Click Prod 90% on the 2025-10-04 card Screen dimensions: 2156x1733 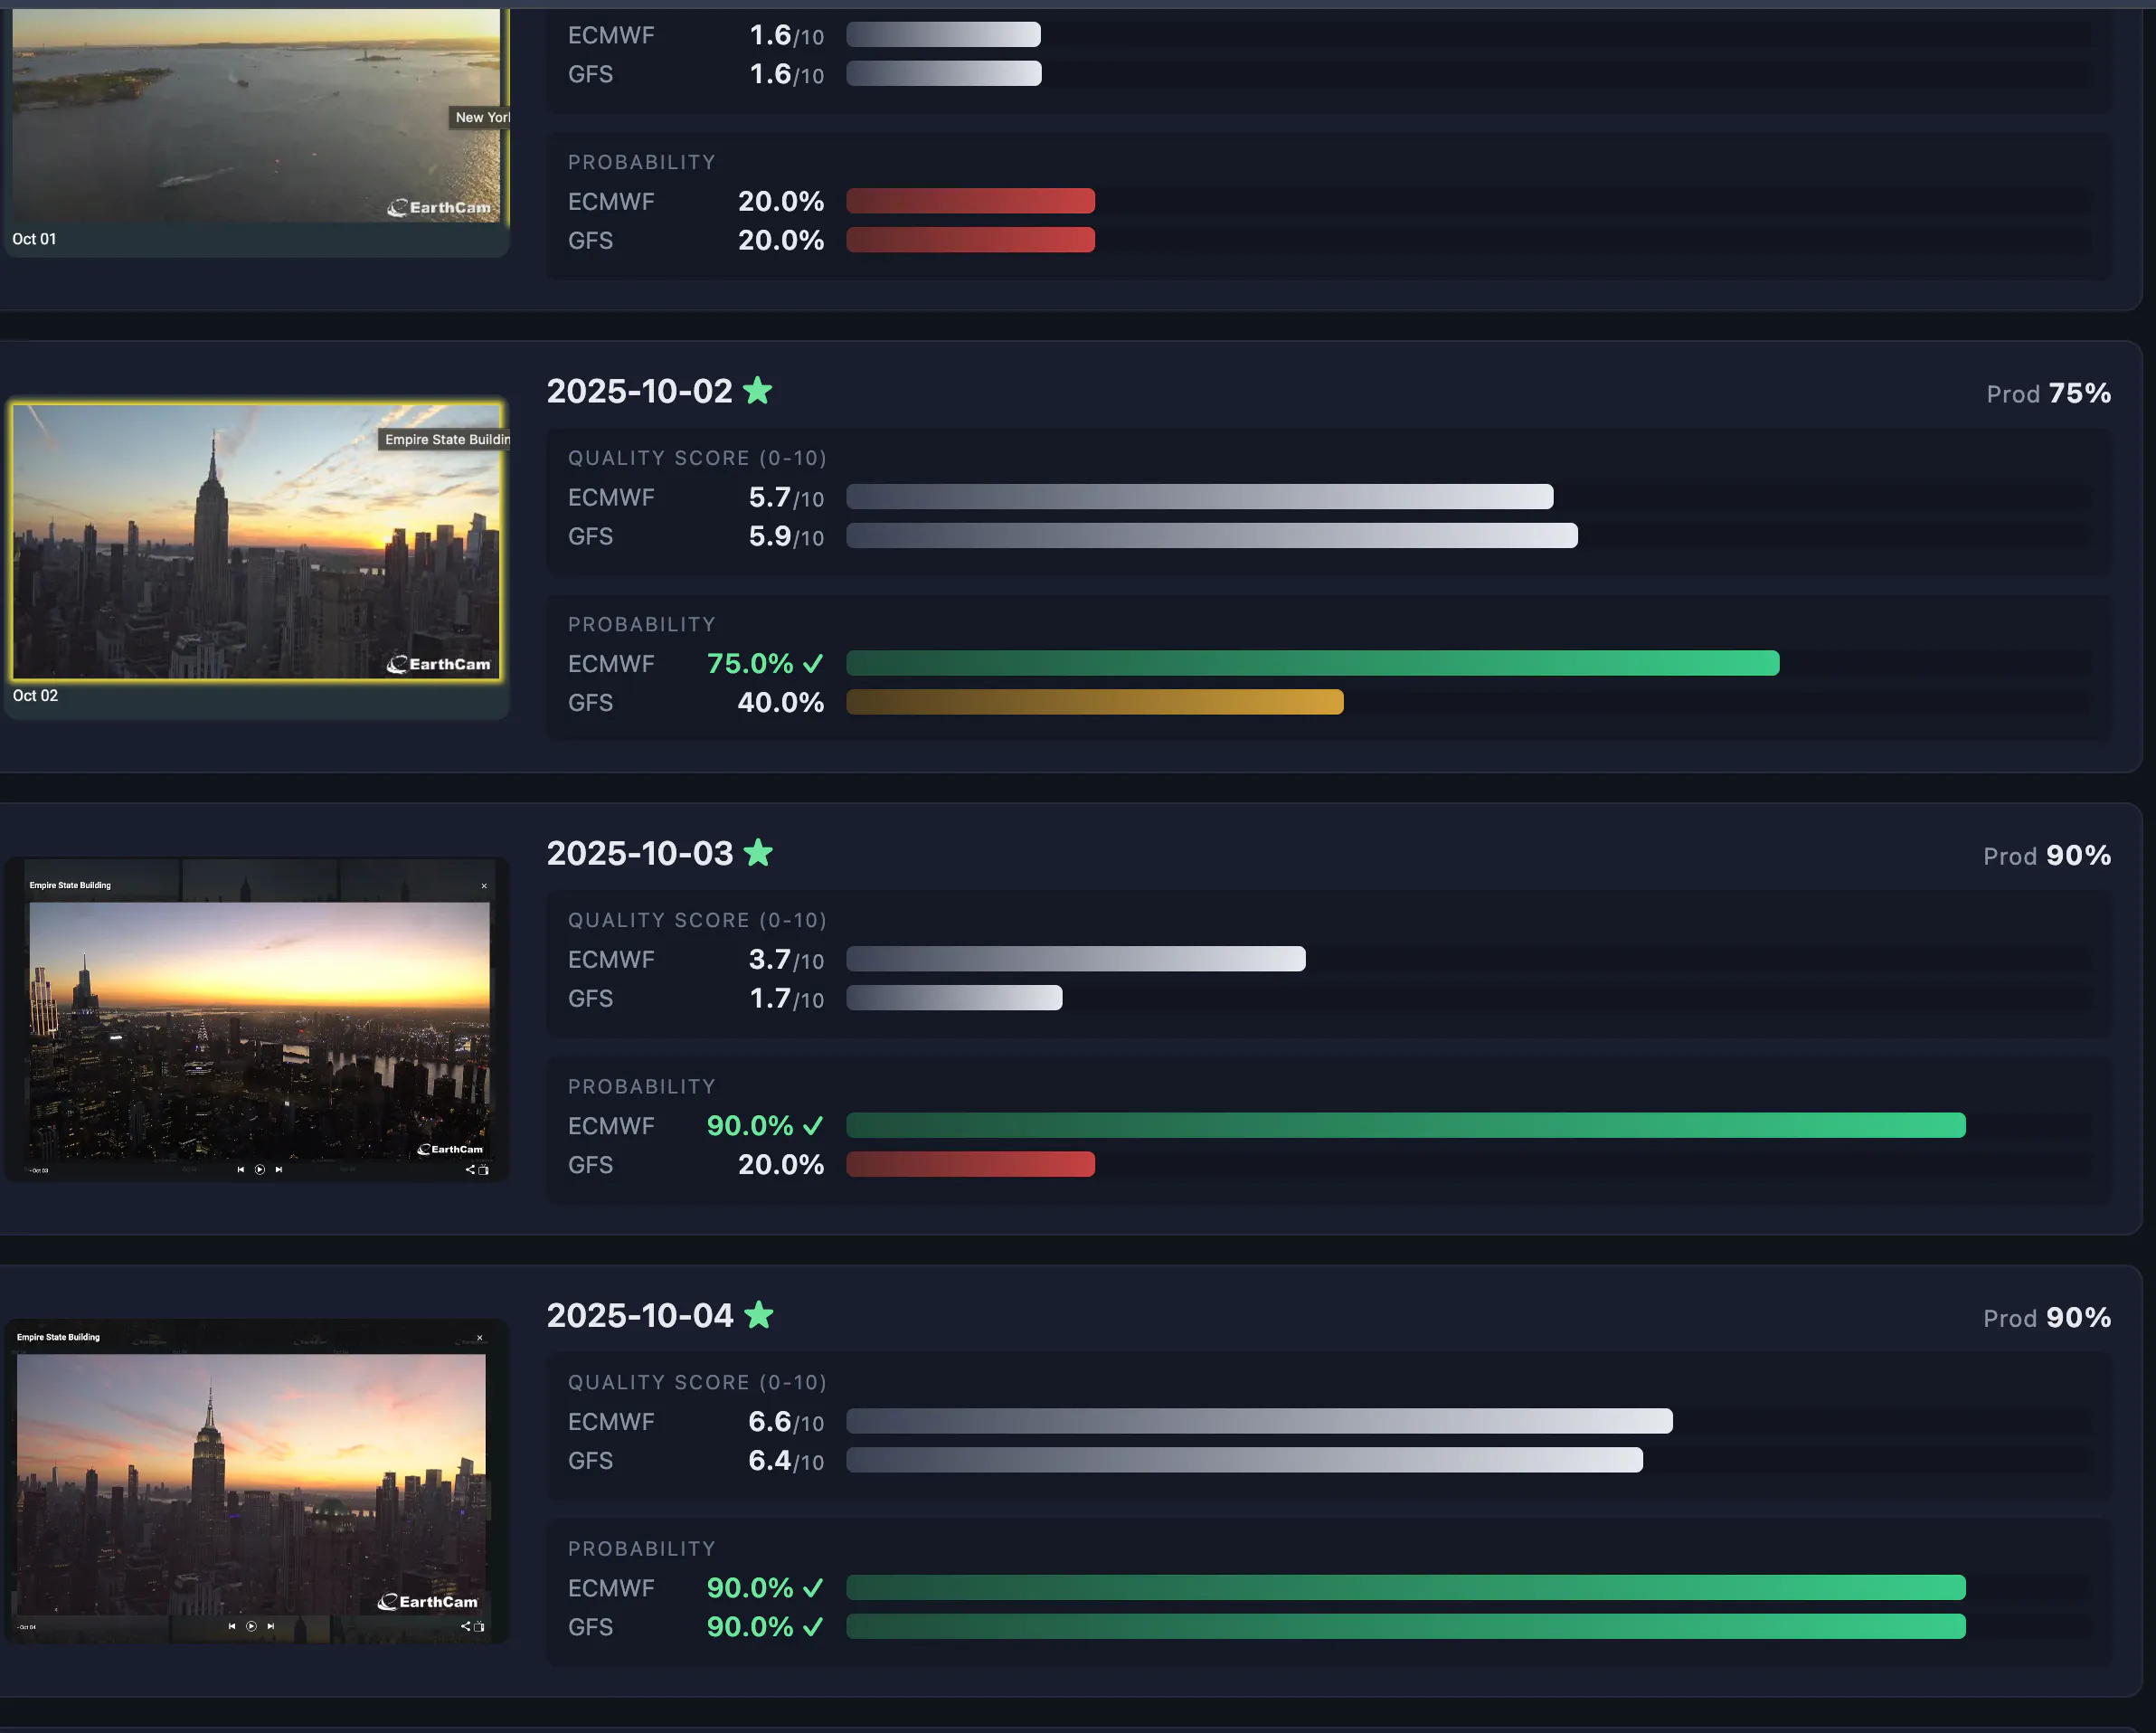[x=2047, y=1317]
